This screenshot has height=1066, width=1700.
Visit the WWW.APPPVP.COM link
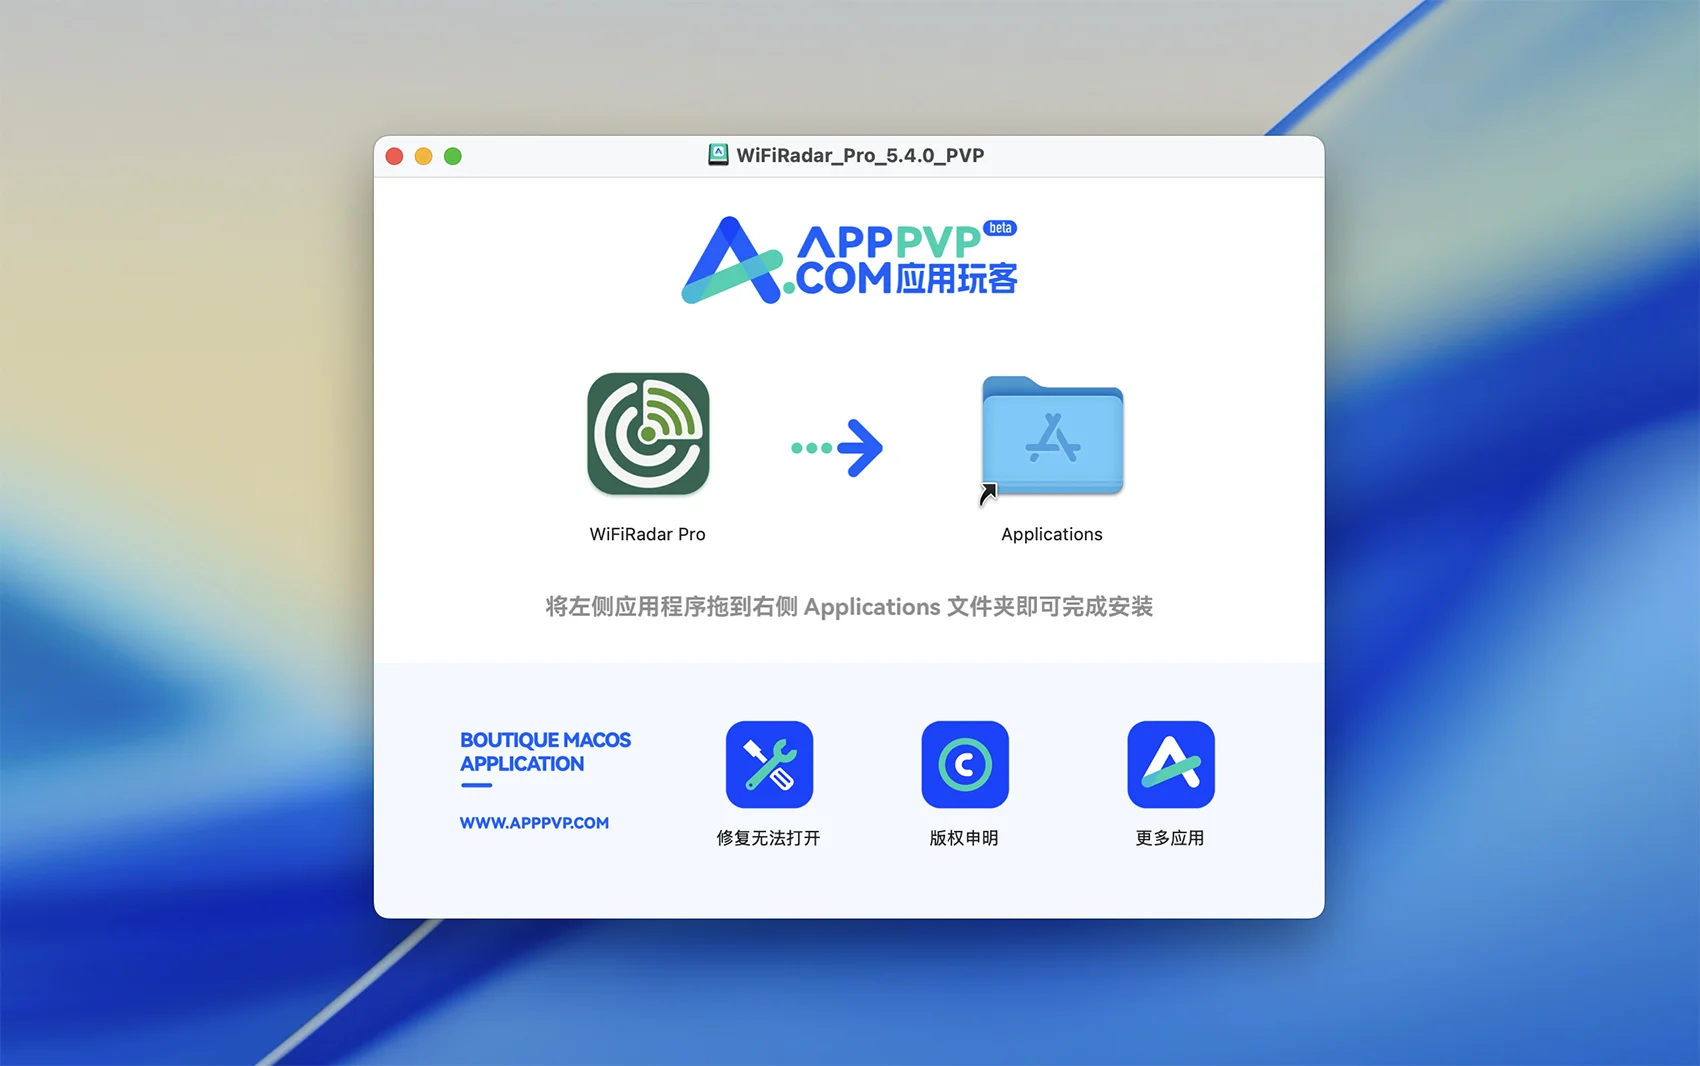(534, 823)
